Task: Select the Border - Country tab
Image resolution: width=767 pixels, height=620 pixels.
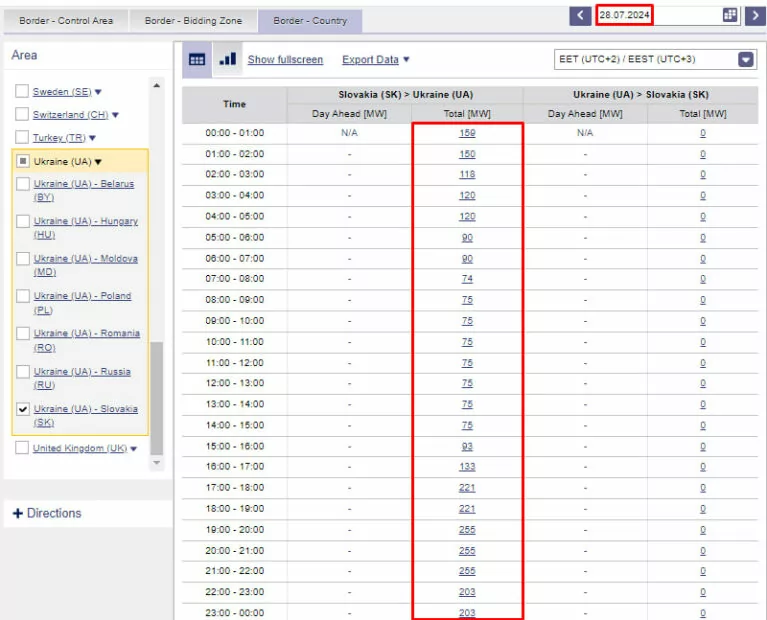Action: pos(310,21)
